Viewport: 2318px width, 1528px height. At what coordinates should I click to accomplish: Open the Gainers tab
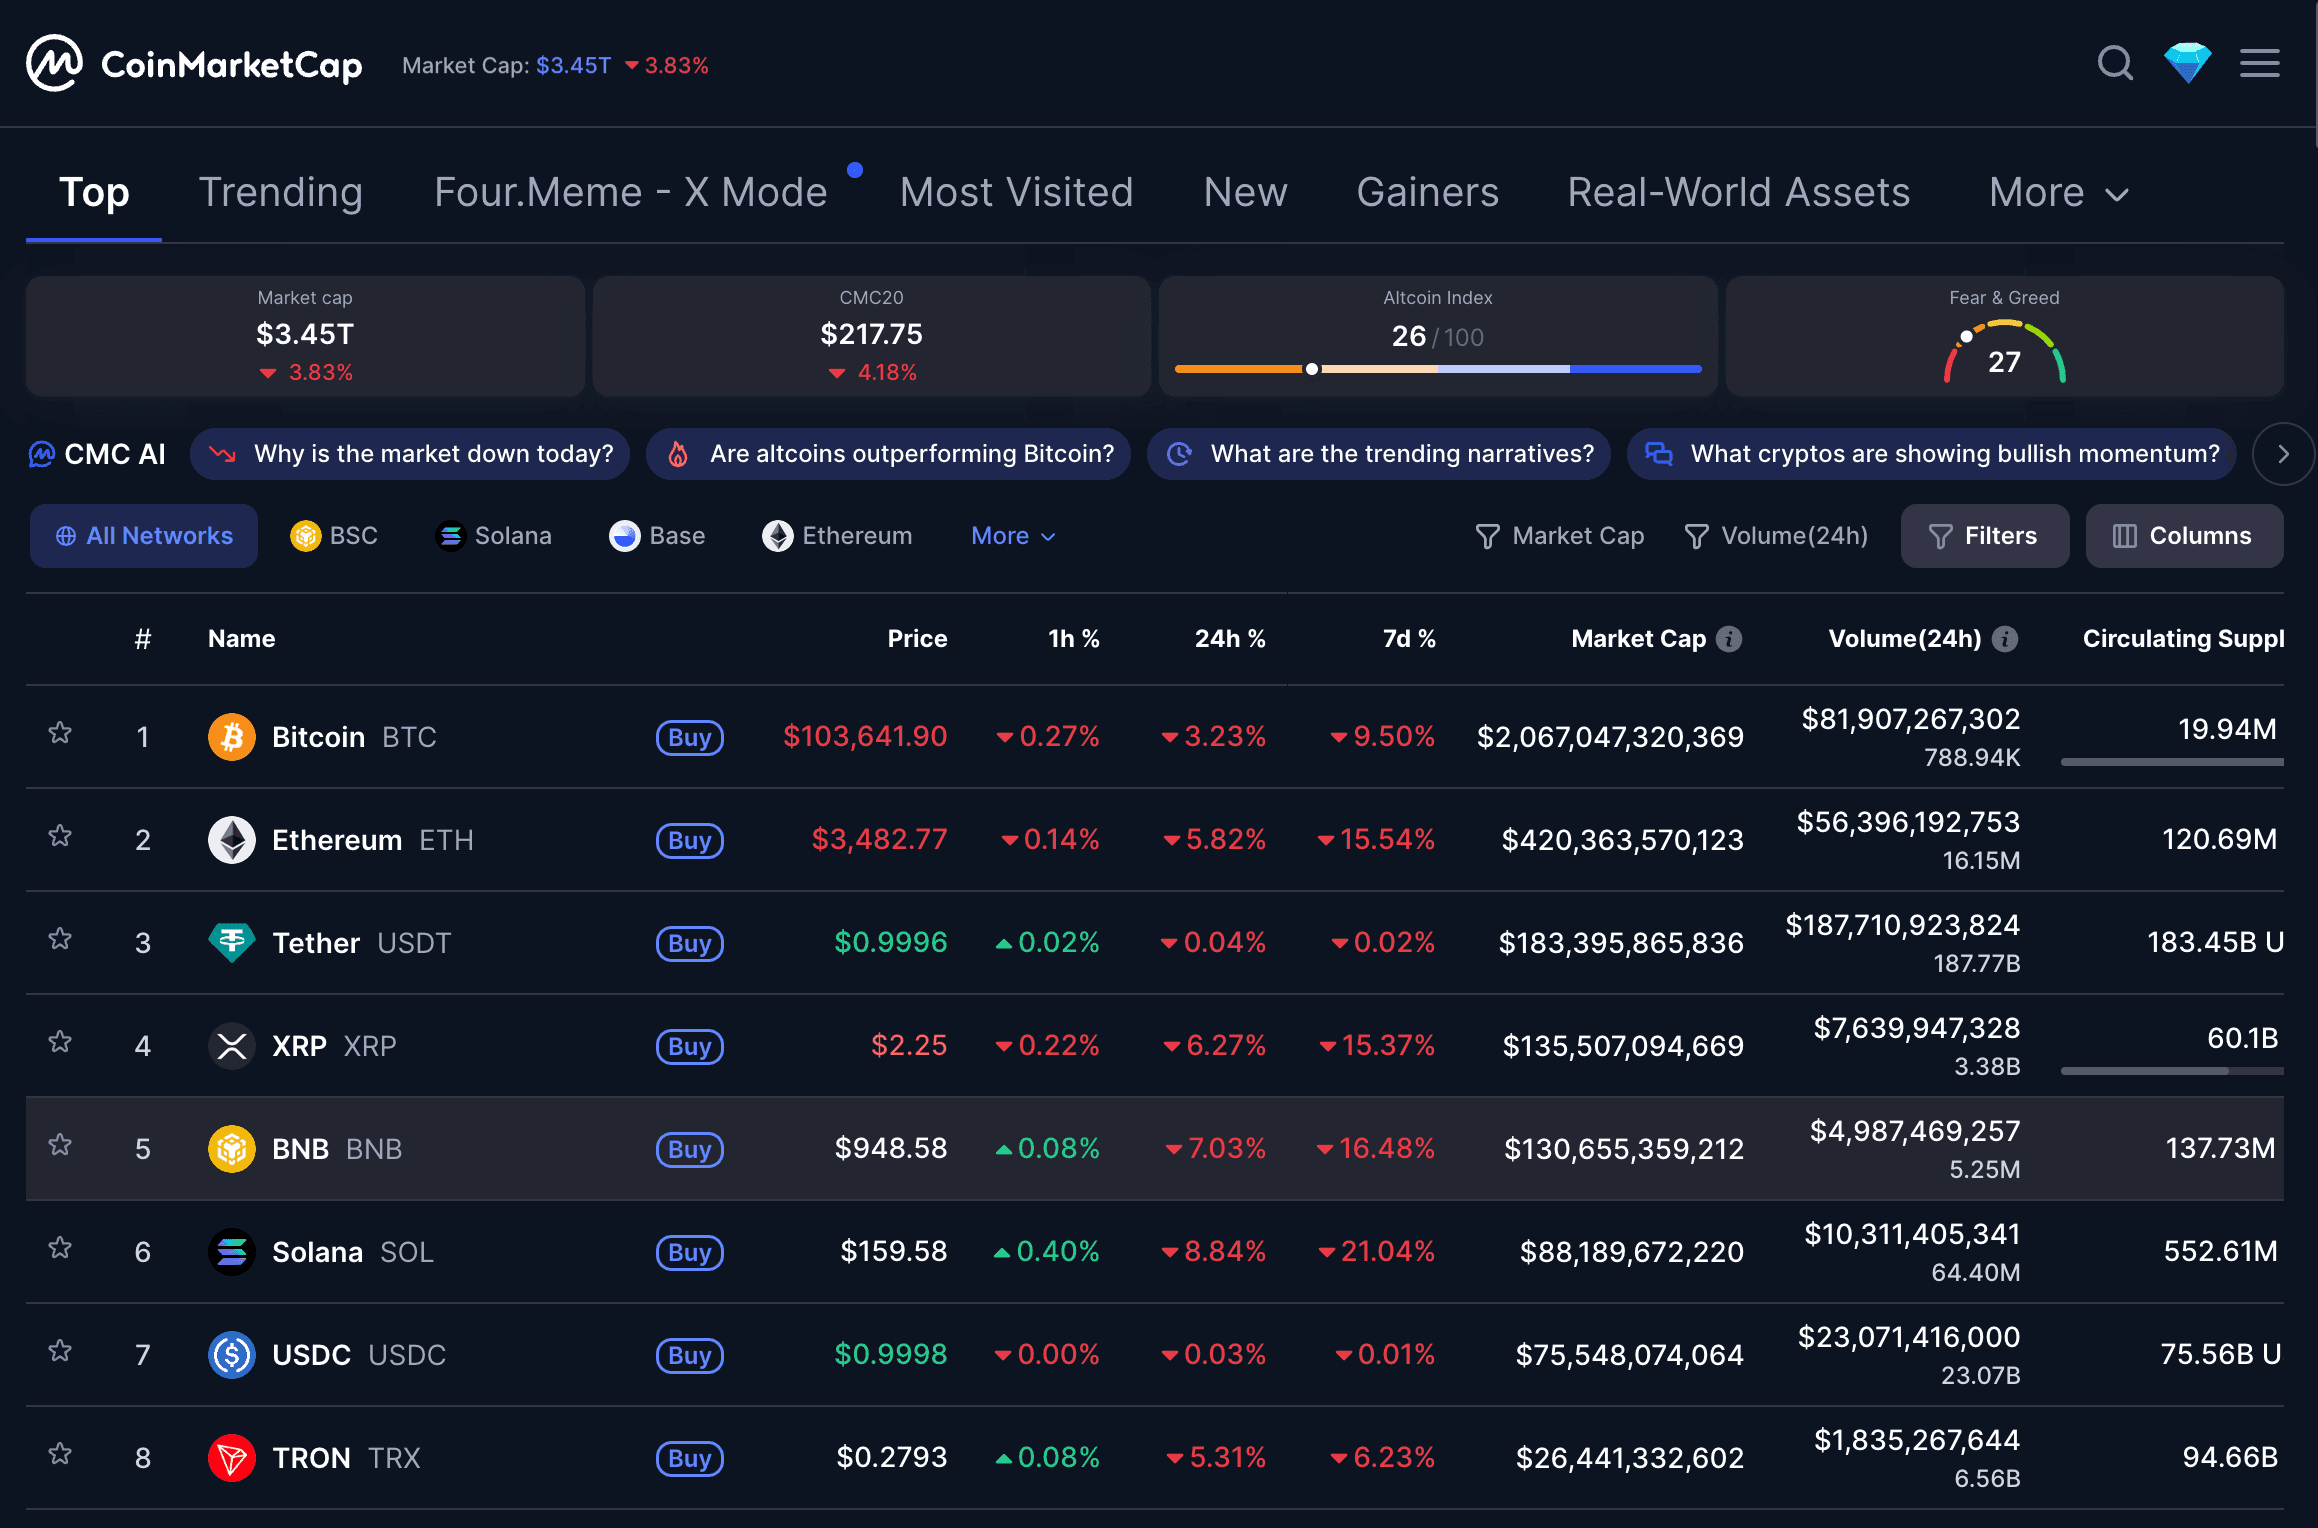pos(1427,192)
